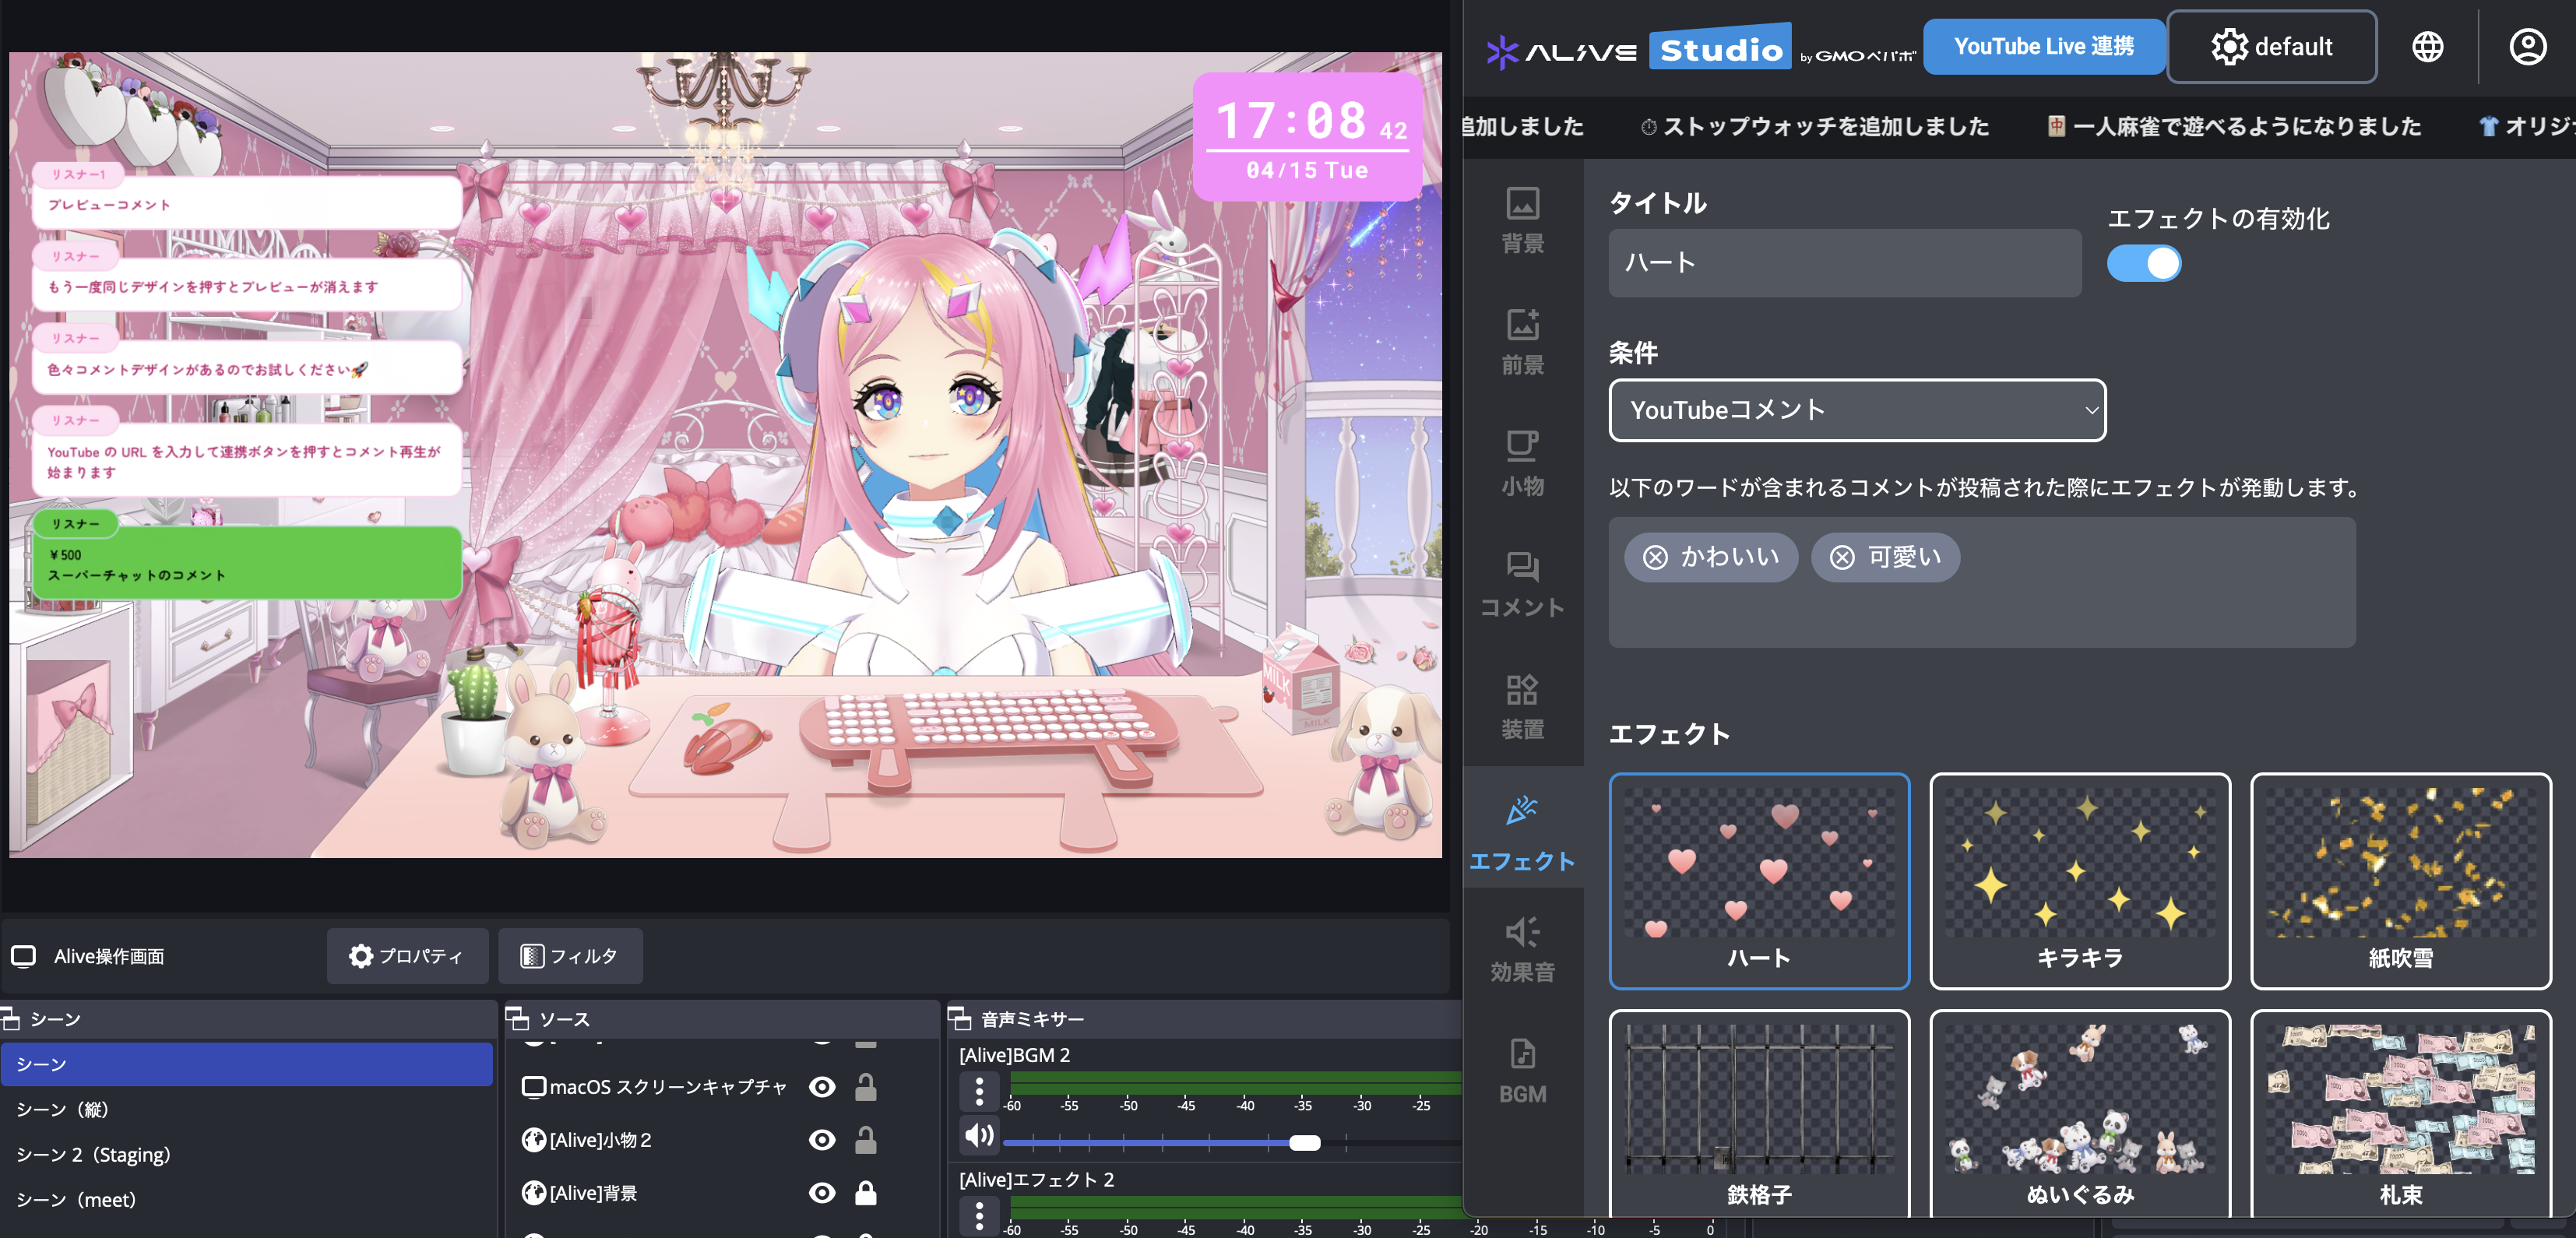Click the YouTube Live 連携 button

[2044, 46]
